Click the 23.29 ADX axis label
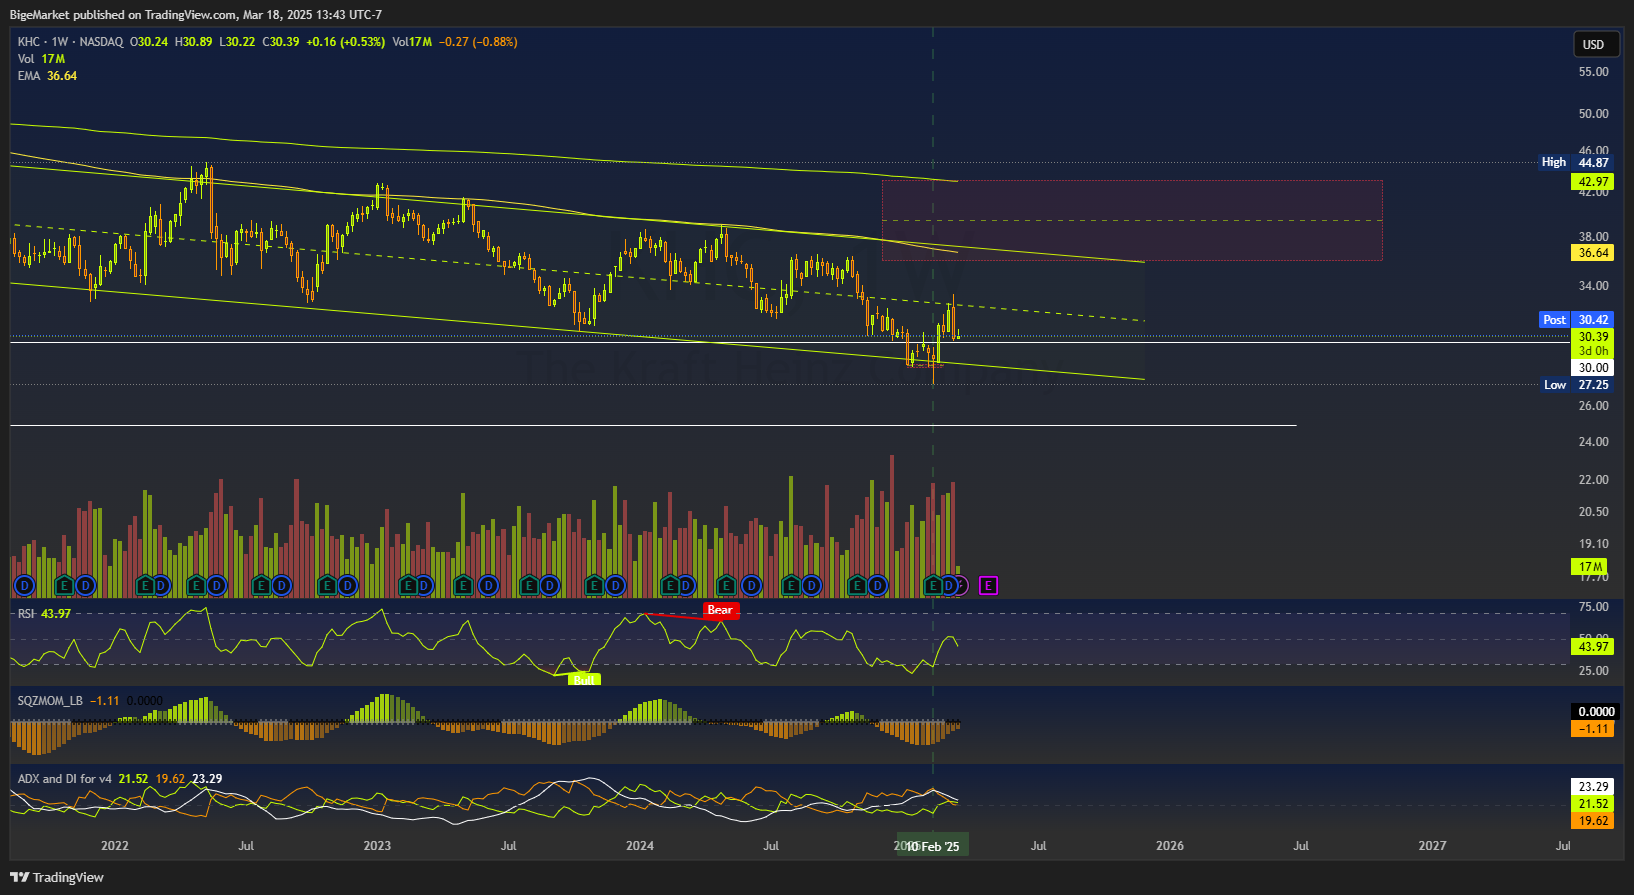Viewport: 1634px width, 895px height. pyautogui.click(x=1593, y=787)
